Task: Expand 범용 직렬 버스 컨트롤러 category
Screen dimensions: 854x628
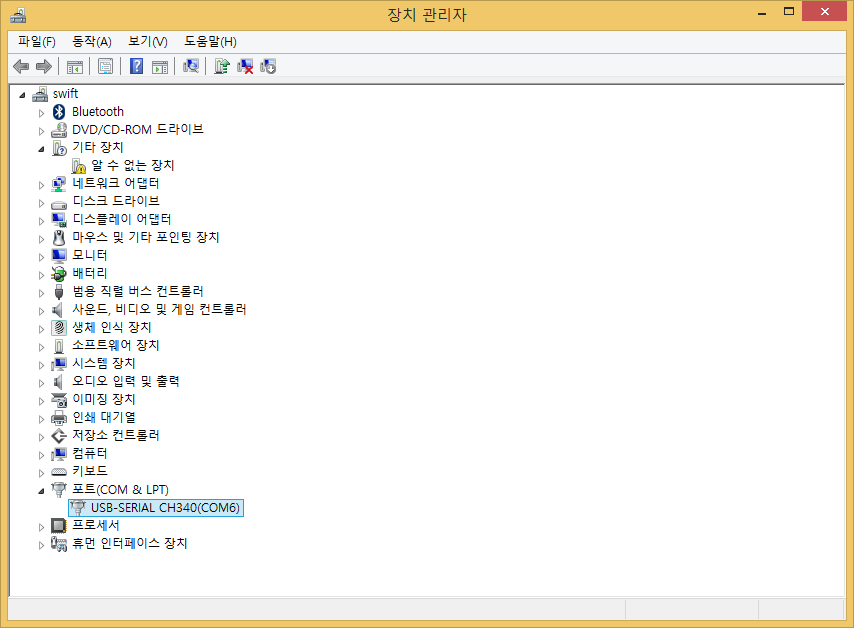Action: (x=41, y=293)
